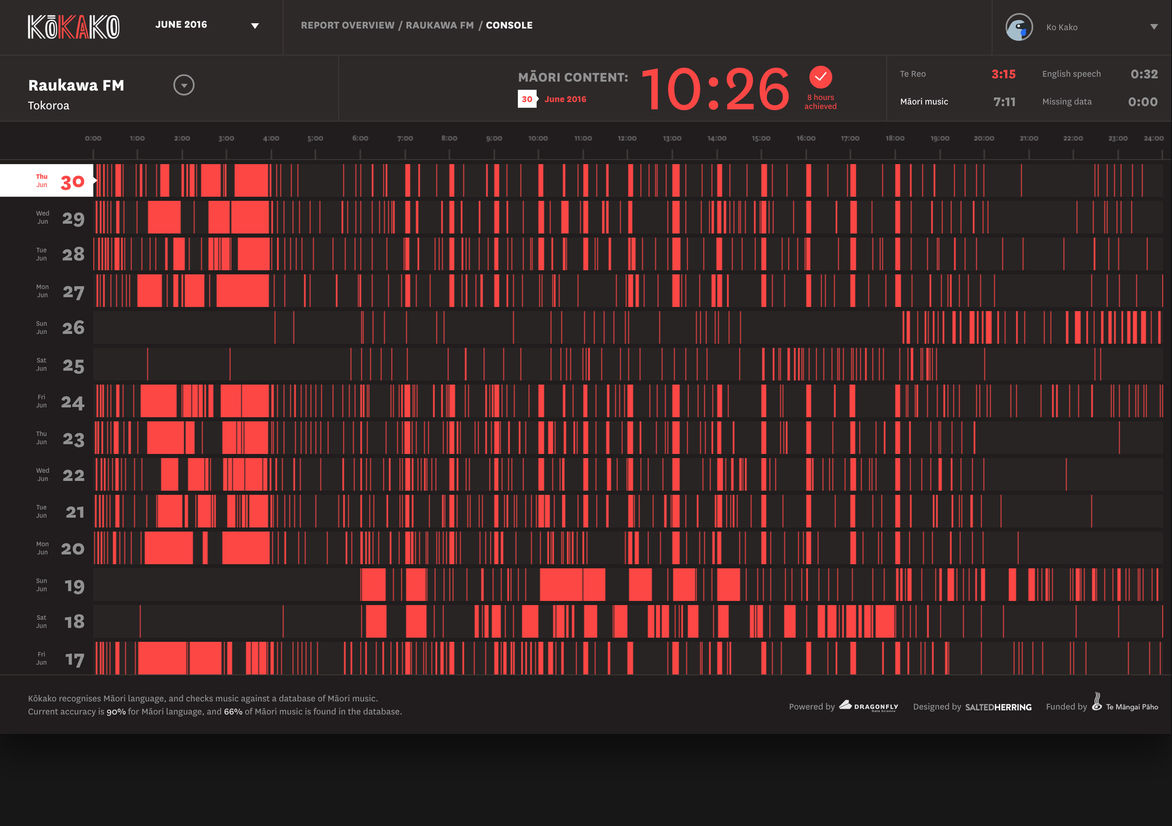Select the Console breadcrumb item

509,25
